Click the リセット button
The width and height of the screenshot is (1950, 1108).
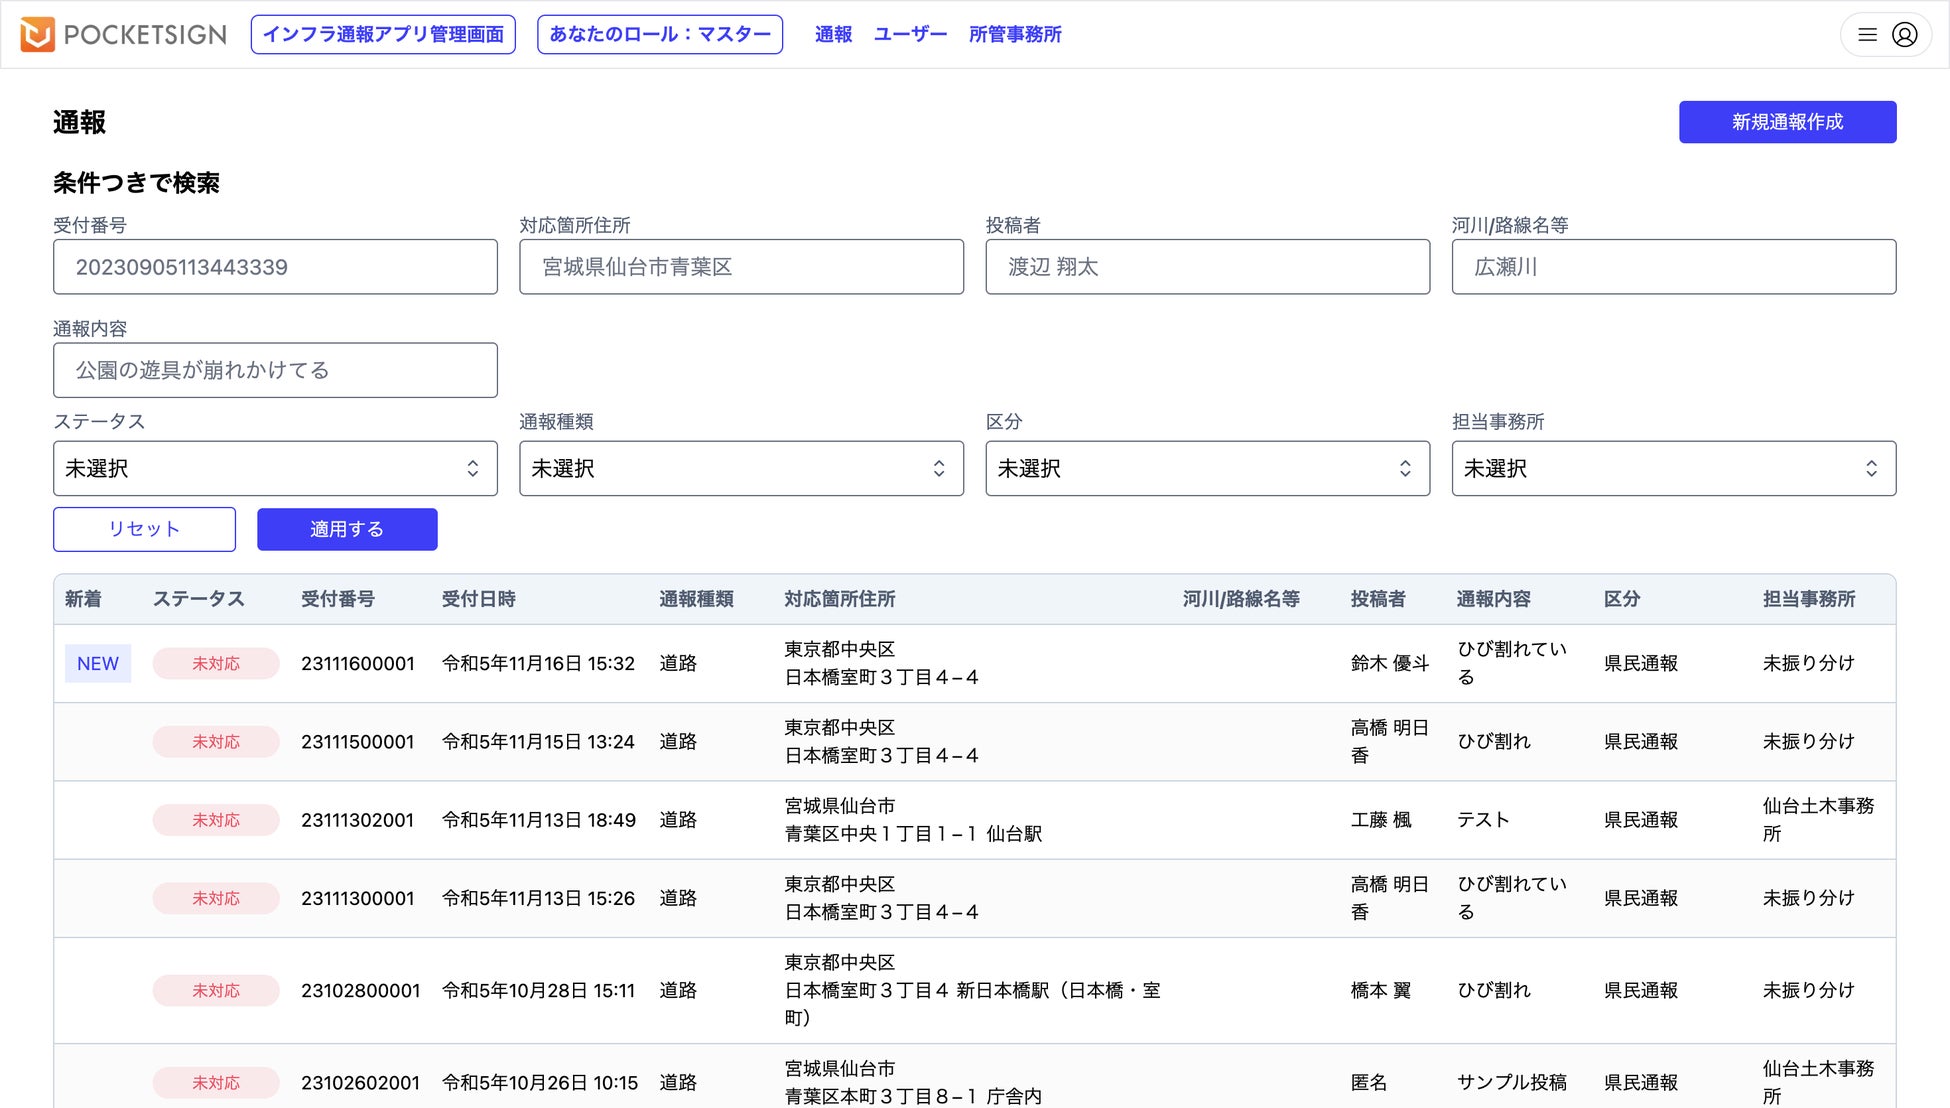tap(144, 529)
